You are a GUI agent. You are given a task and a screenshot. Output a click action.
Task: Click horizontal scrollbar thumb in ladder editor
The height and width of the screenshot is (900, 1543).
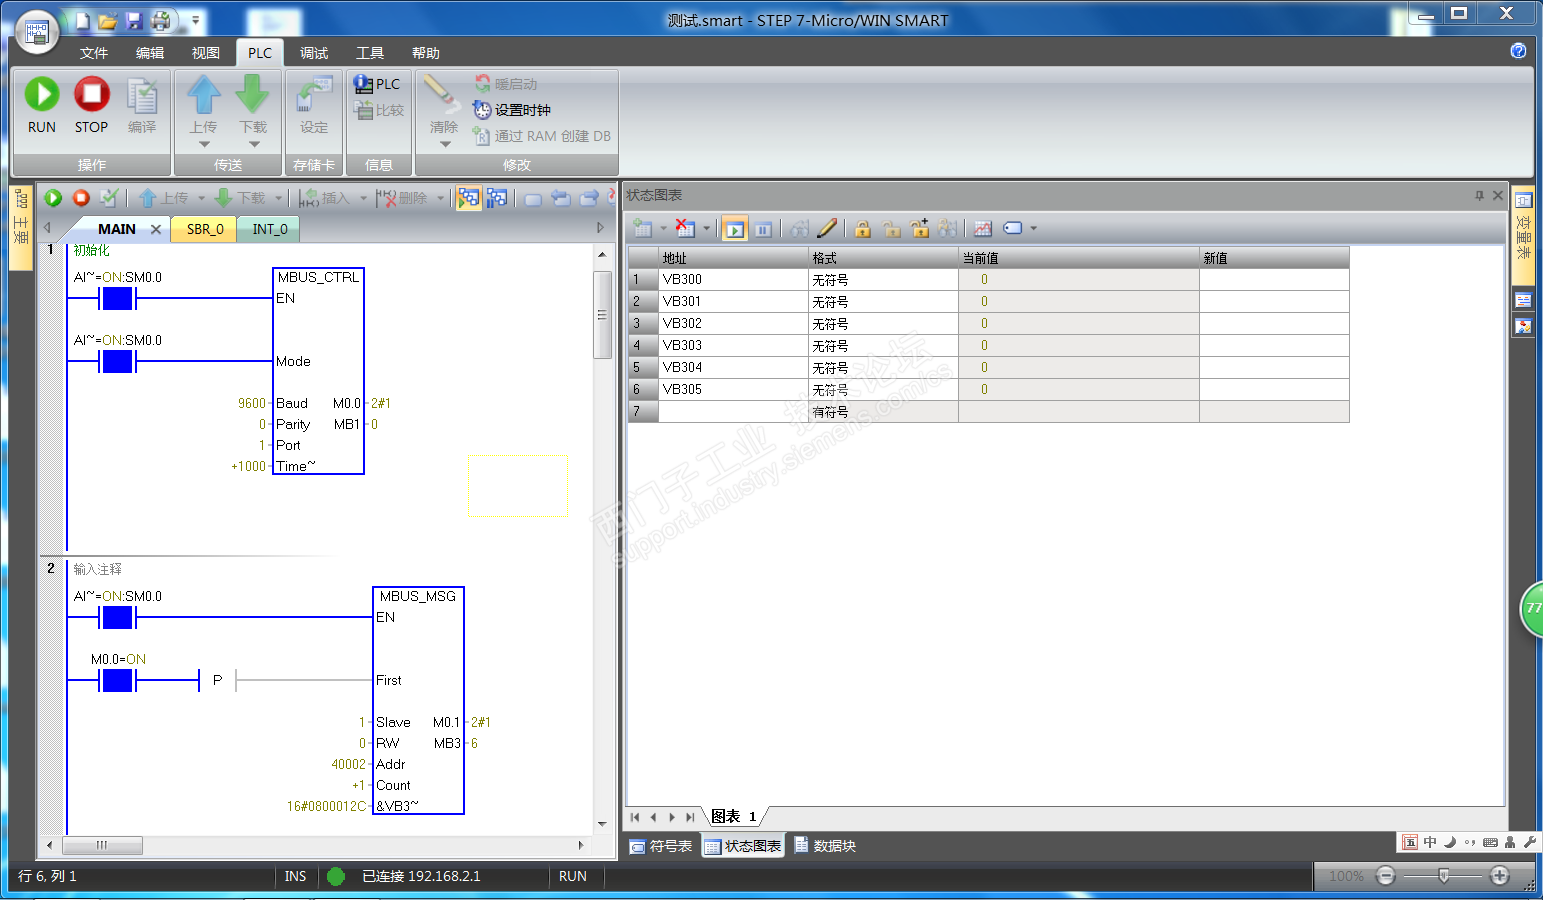click(102, 846)
